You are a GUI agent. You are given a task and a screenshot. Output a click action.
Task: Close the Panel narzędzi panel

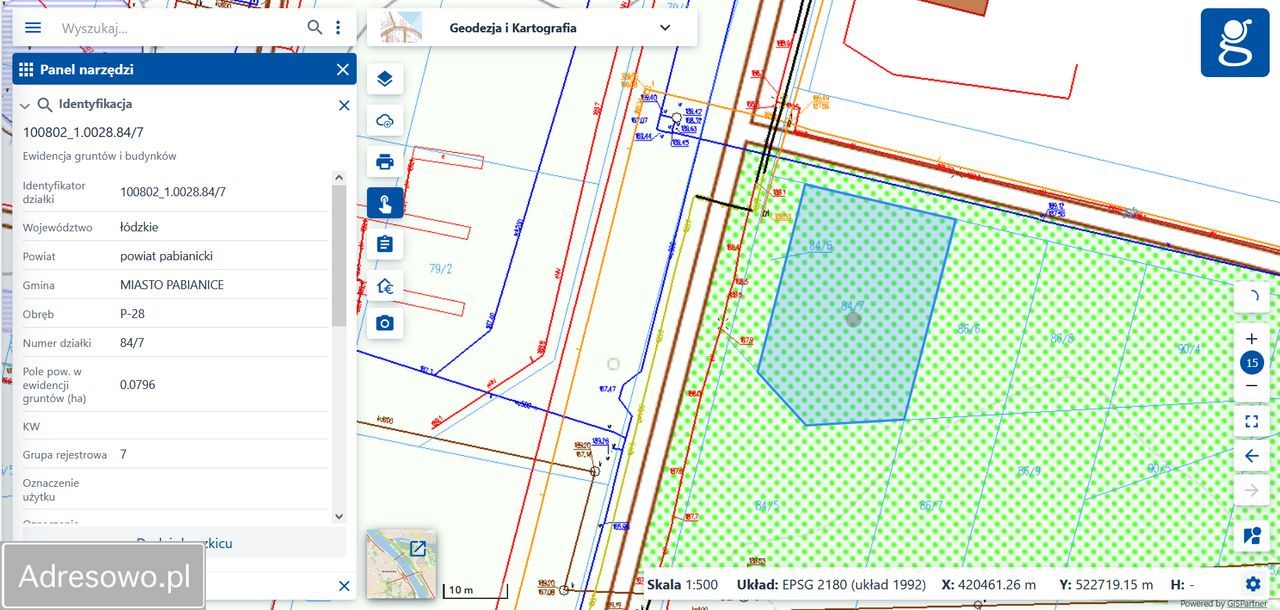[343, 69]
